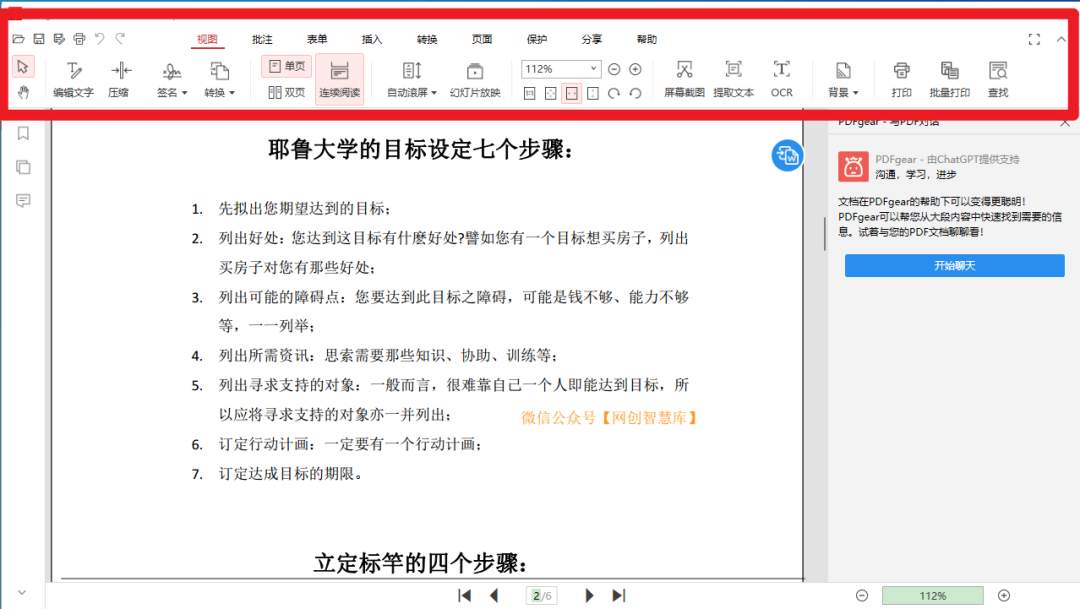
Task: Enter full screen with the expand icon
Action: [x=1035, y=39]
